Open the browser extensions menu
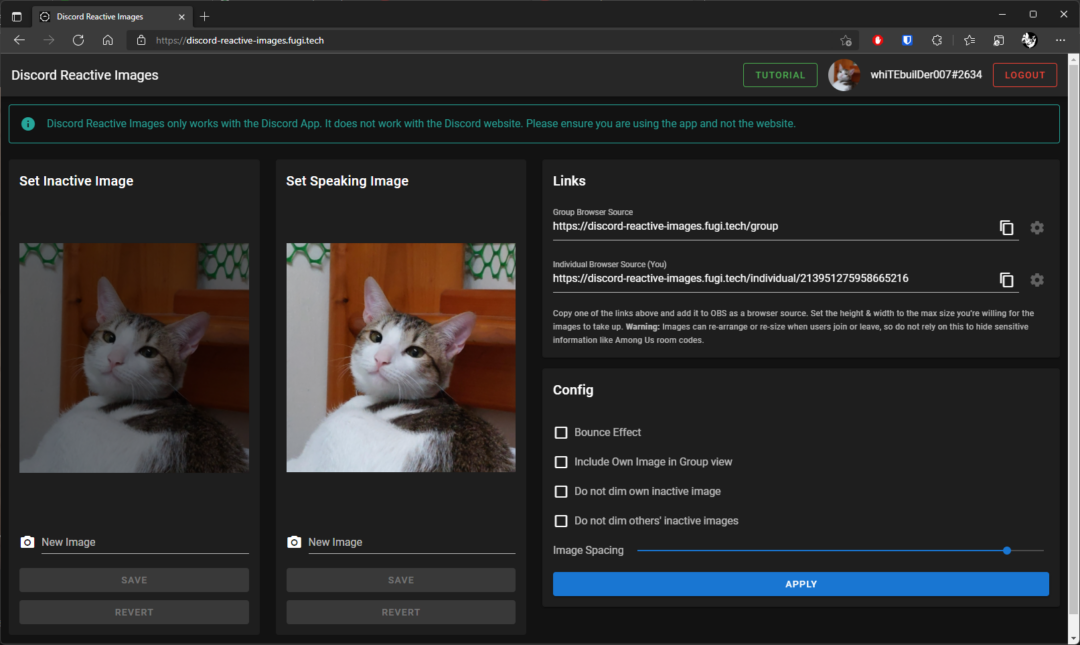Viewport: 1080px width, 645px height. point(937,40)
